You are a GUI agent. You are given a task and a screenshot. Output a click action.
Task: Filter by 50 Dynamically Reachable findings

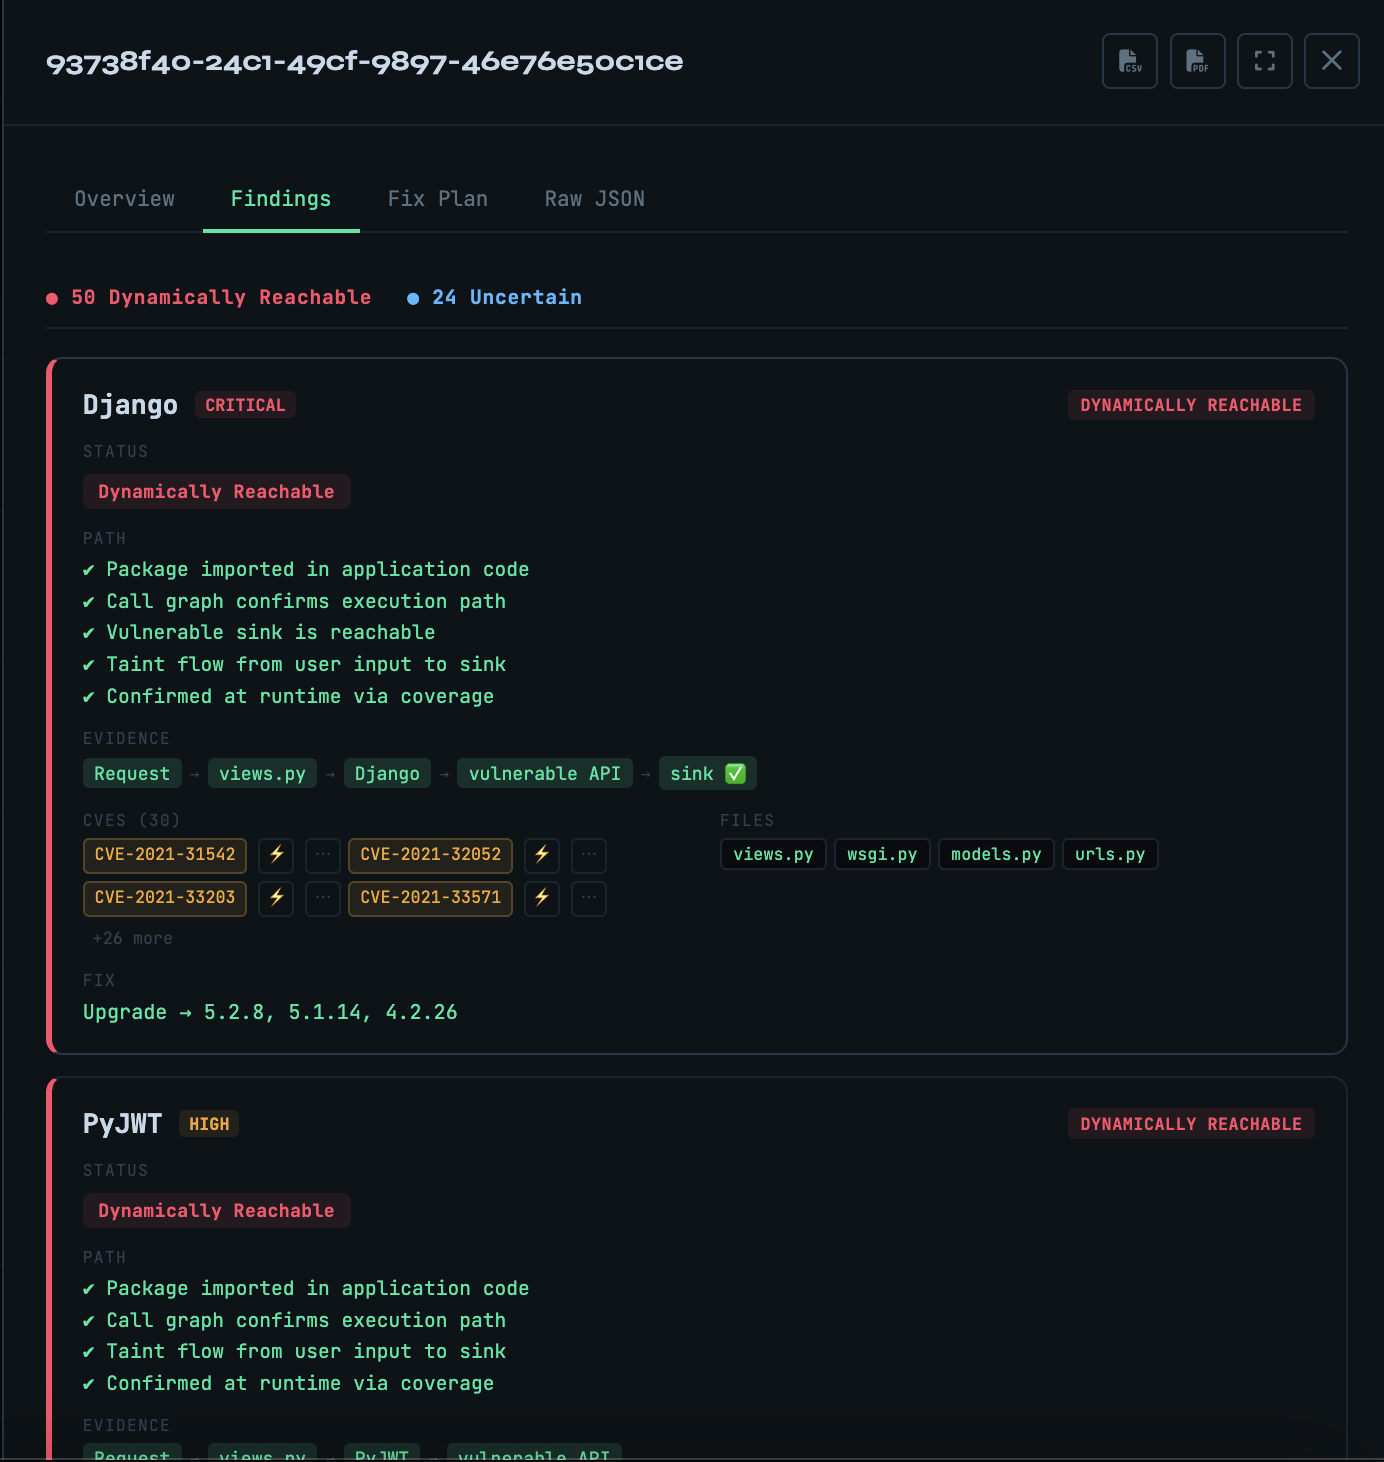coord(209,298)
